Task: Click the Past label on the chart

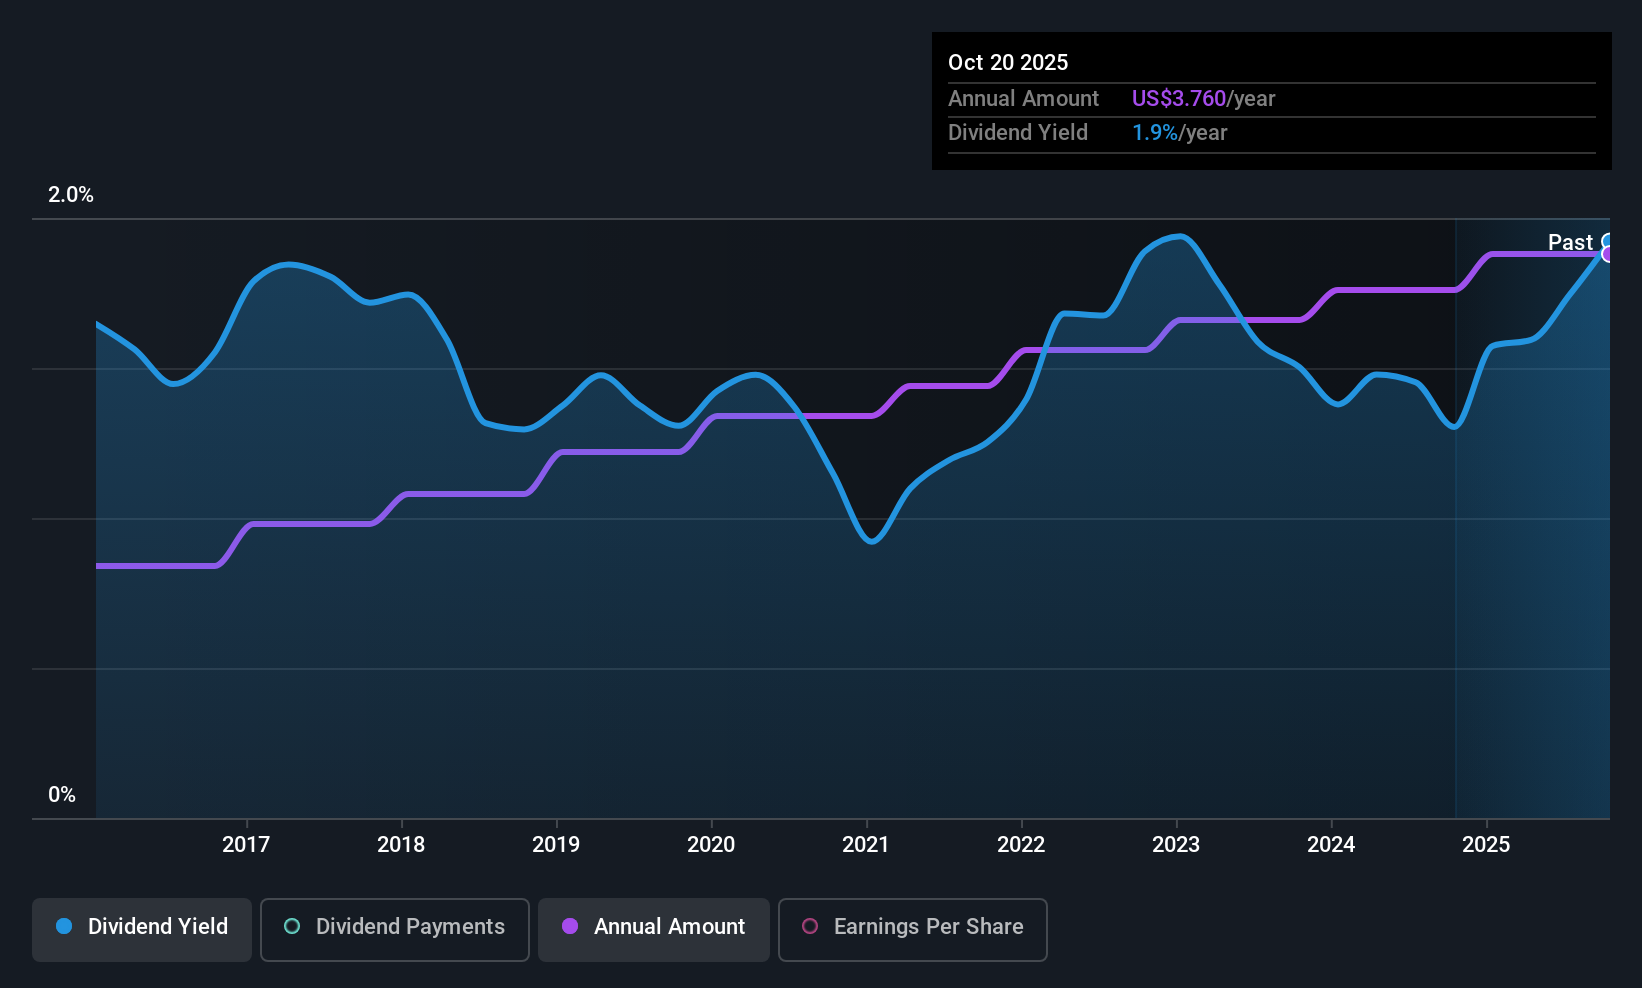Action: tap(1569, 242)
